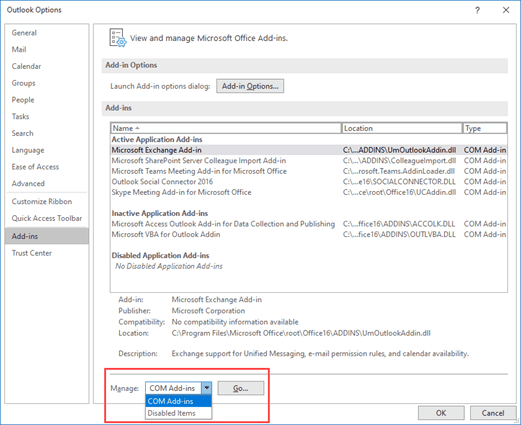The height and width of the screenshot is (425, 521).
Task: Close the Outlook Options dialog
Action: [x=506, y=10]
